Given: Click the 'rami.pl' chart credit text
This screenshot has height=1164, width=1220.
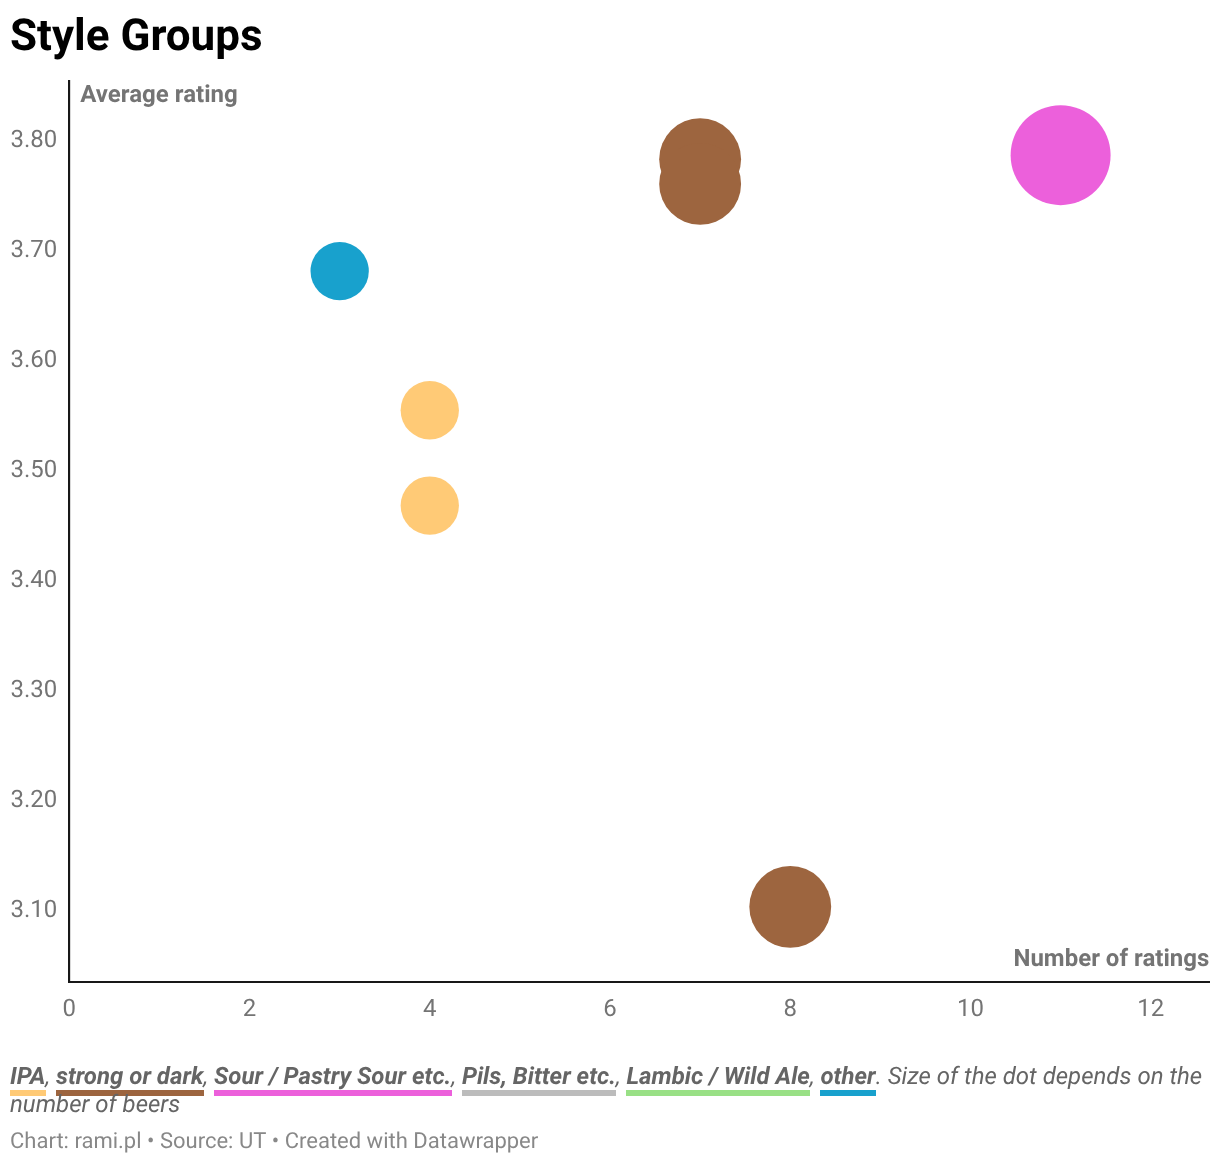Looking at the screenshot, I should click(x=107, y=1140).
